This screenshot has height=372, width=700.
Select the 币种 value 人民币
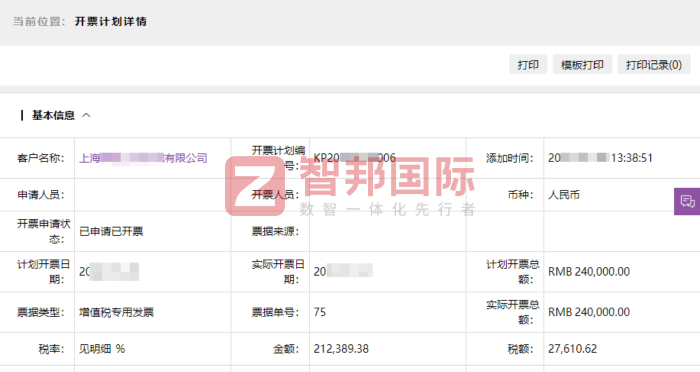click(x=564, y=195)
